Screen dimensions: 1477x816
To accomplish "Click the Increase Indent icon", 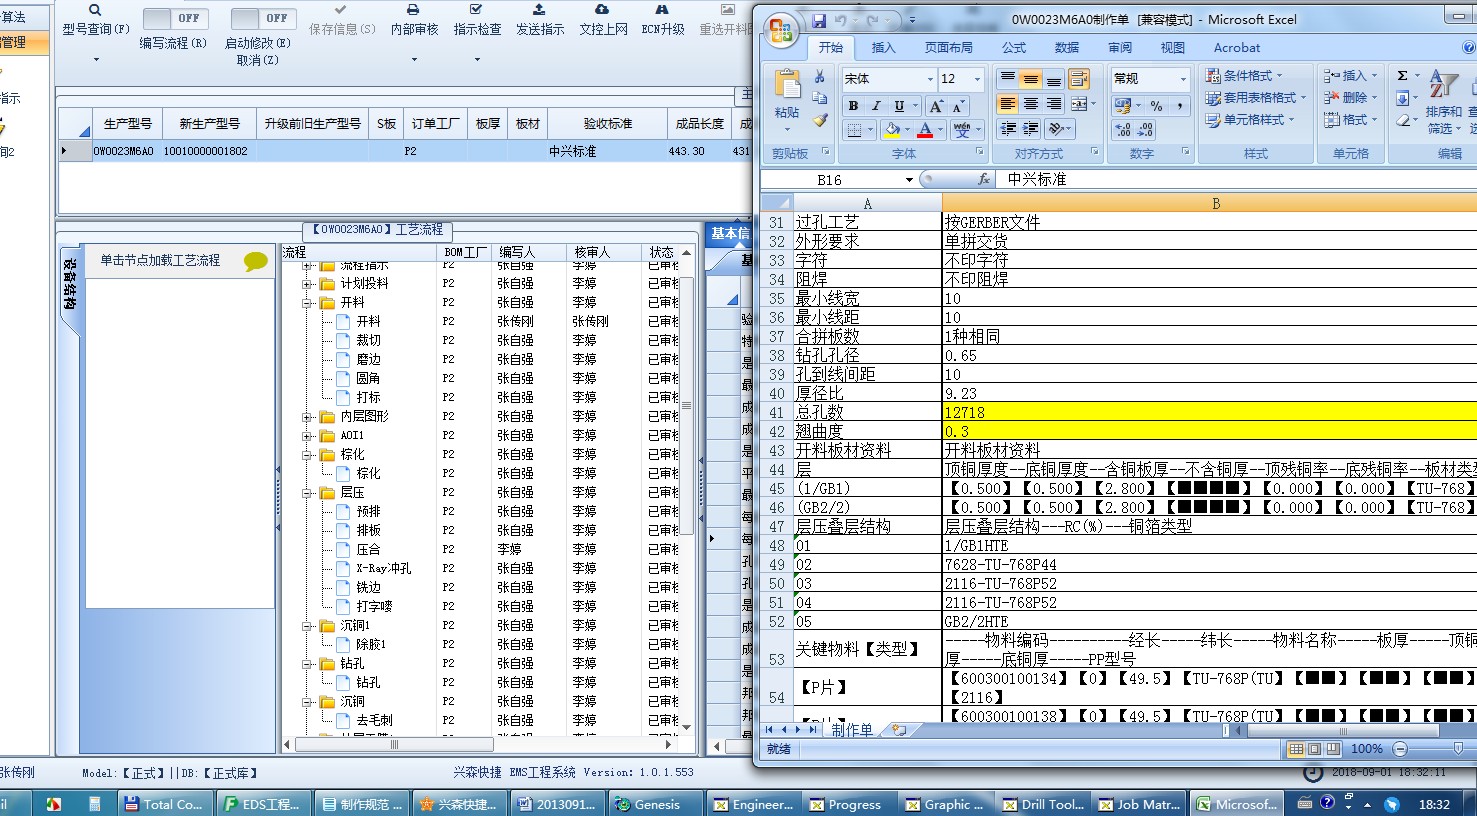I will coord(1031,129).
